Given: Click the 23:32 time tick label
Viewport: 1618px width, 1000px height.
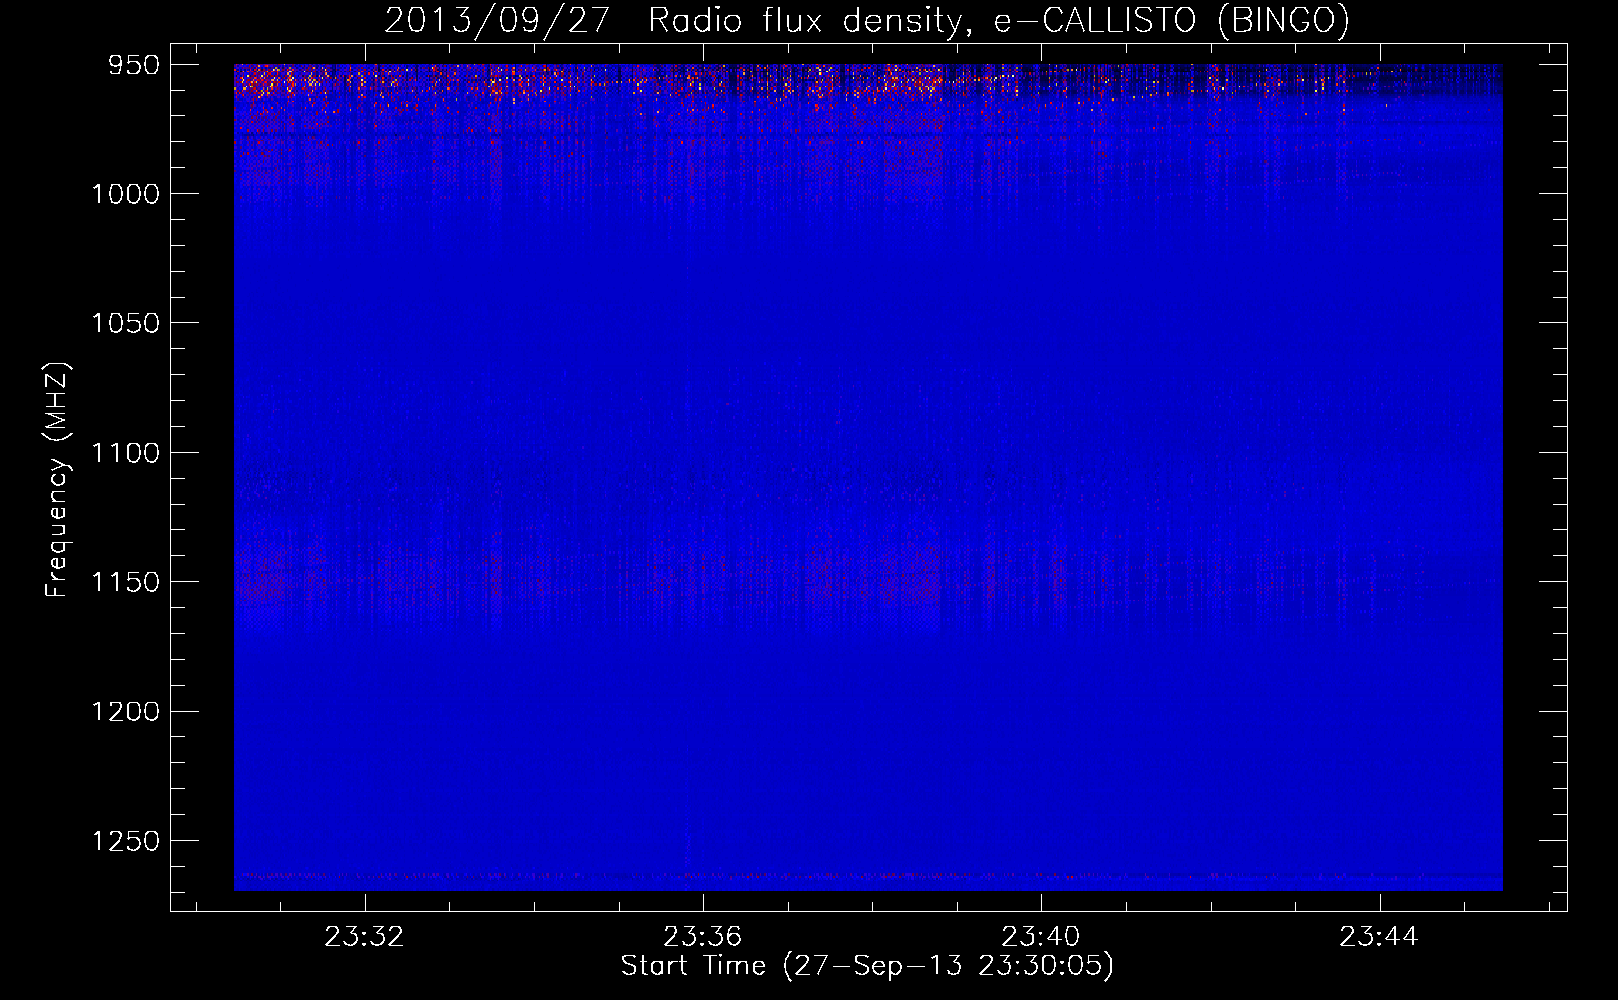Looking at the screenshot, I should click(364, 937).
